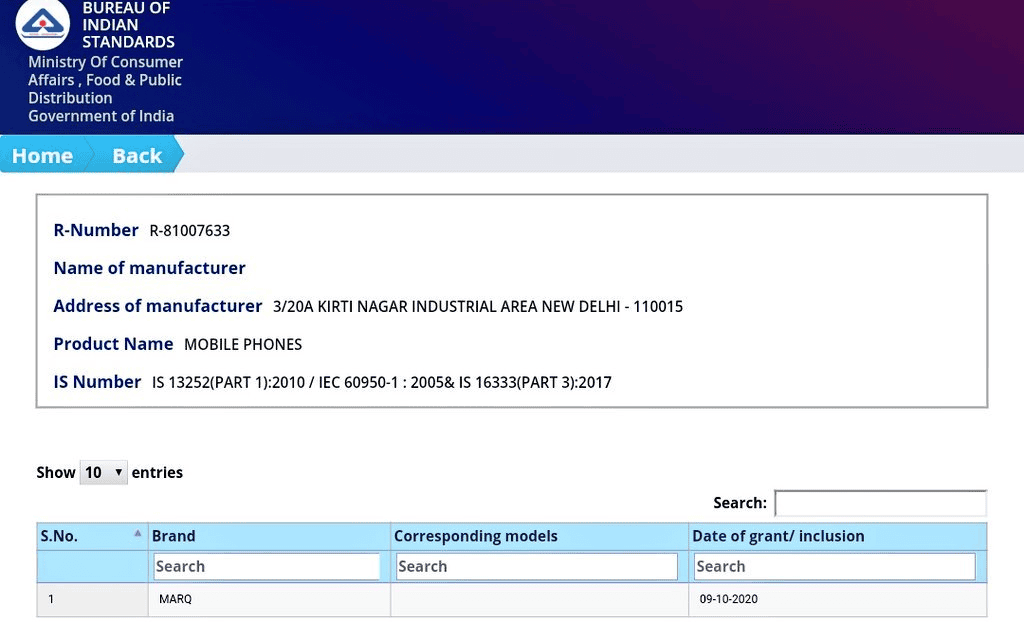1024x622 pixels.
Task: Click the Kirti Nagar manufacturer address text
Action: [x=477, y=307]
